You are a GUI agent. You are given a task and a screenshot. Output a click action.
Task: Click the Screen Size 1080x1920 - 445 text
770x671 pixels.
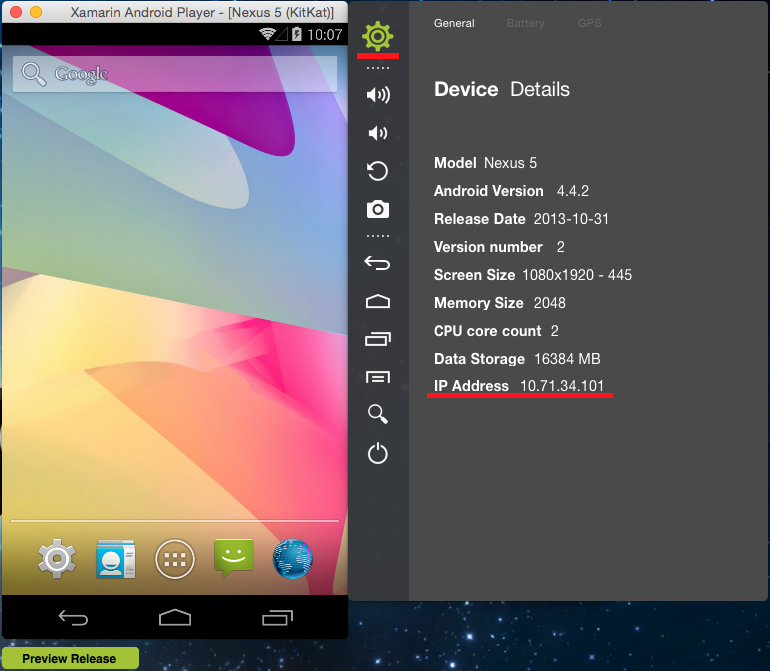pos(533,275)
